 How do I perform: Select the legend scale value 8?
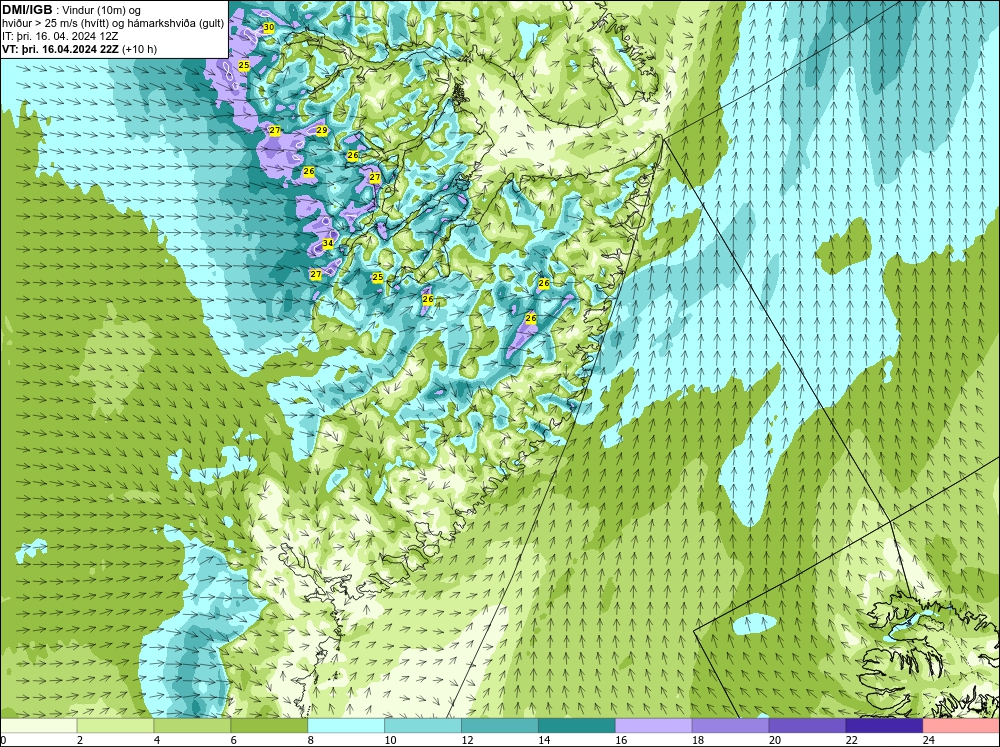[x=311, y=740]
